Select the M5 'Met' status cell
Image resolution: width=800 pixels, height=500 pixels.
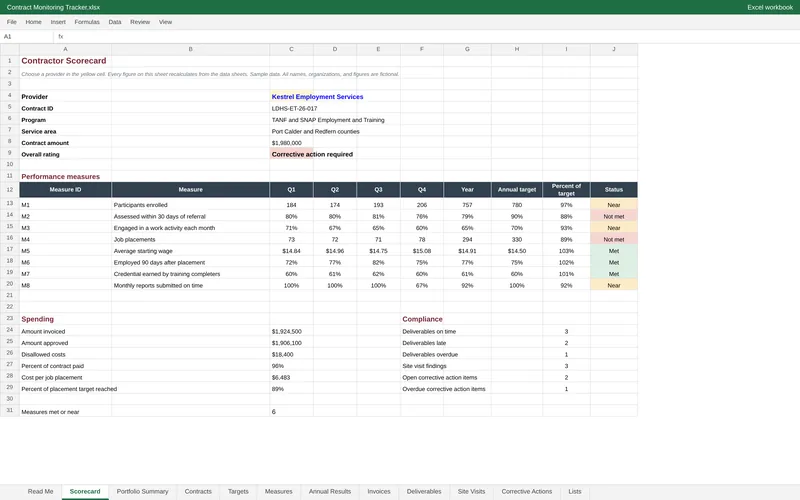tap(614, 251)
